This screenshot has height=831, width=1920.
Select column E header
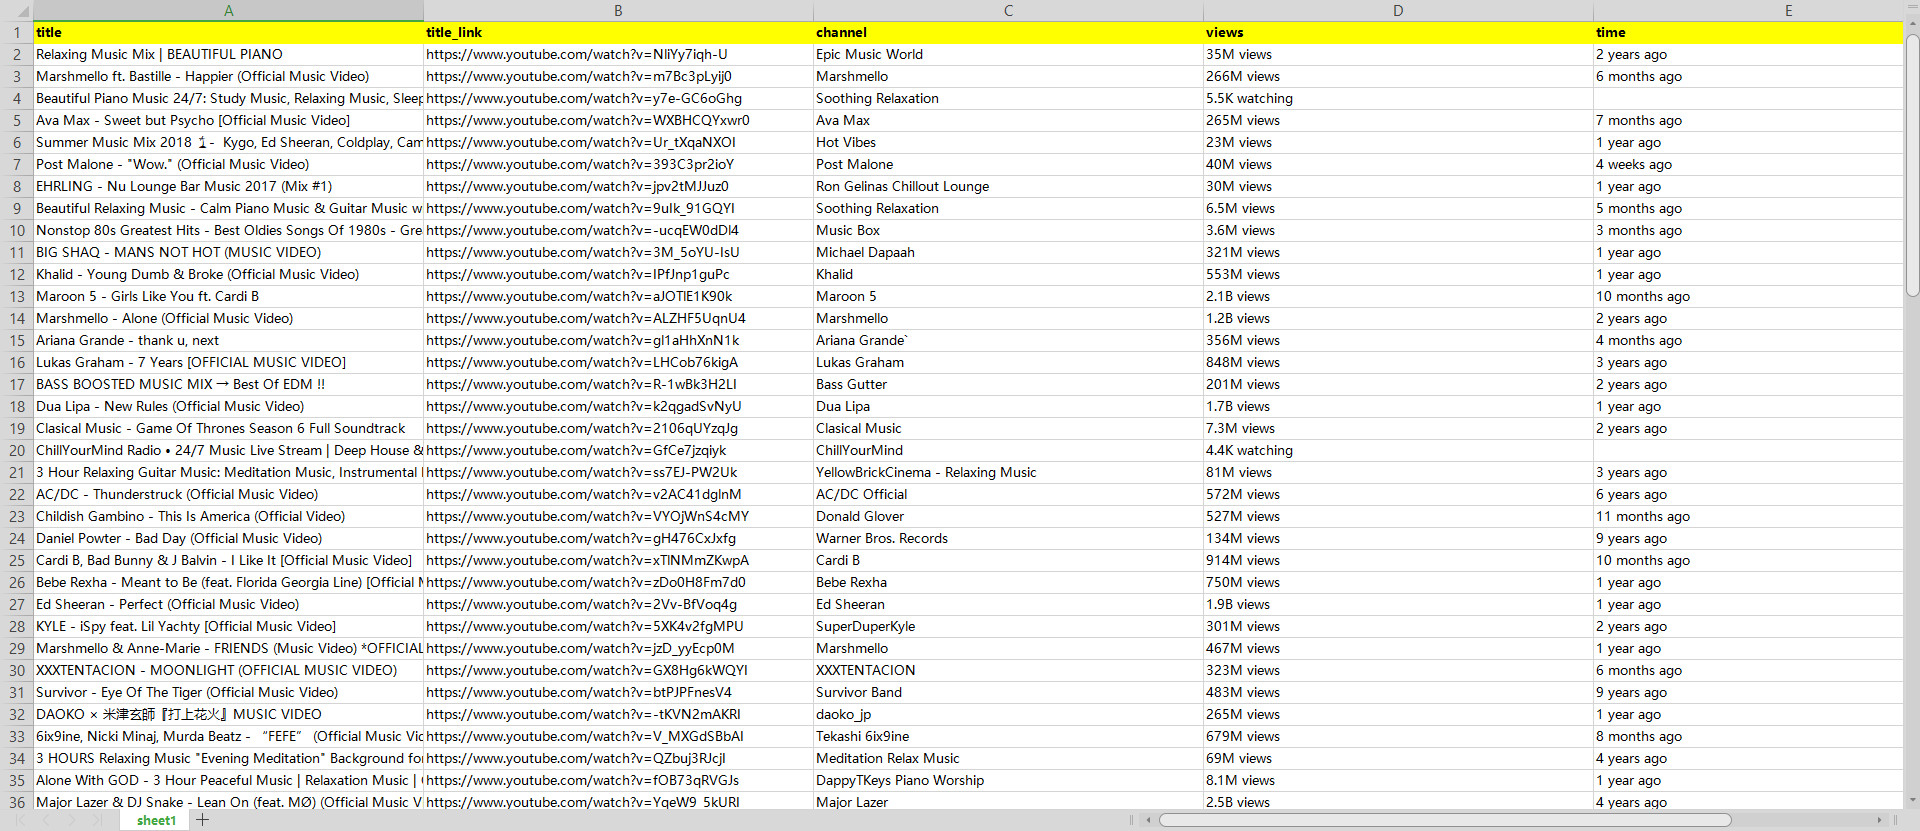[1748, 10]
